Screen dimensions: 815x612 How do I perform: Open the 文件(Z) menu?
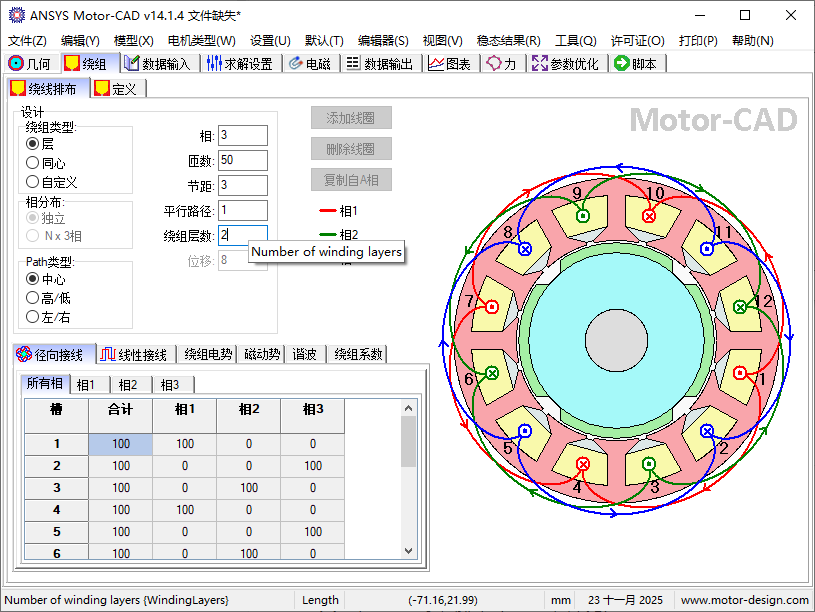(27, 41)
